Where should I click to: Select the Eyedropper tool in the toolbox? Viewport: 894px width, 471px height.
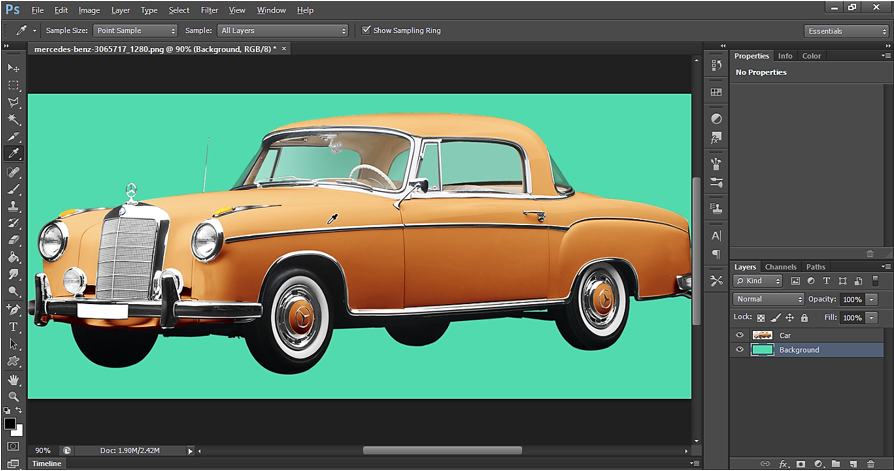click(x=13, y=153)
